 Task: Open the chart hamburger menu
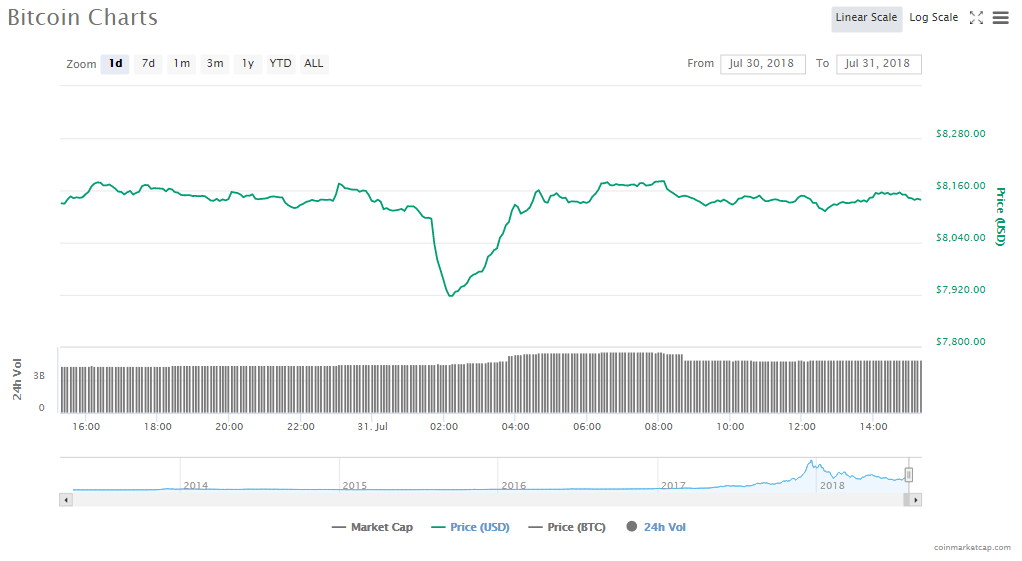click(x=1000, y=18)
